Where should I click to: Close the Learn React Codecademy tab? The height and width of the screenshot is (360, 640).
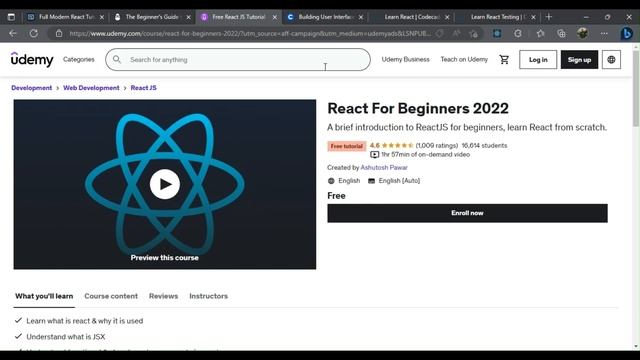(x=447, y=17)
